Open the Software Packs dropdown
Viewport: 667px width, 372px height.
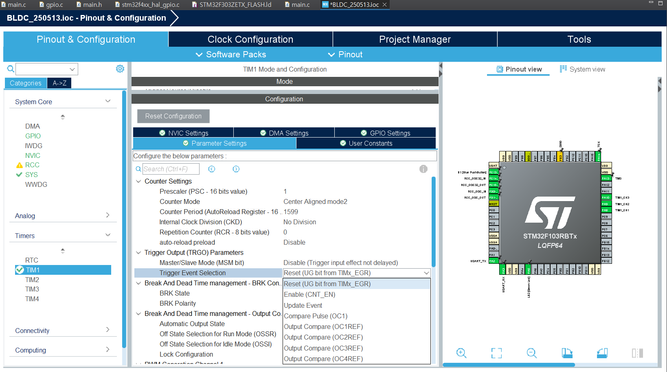[231, 54]
